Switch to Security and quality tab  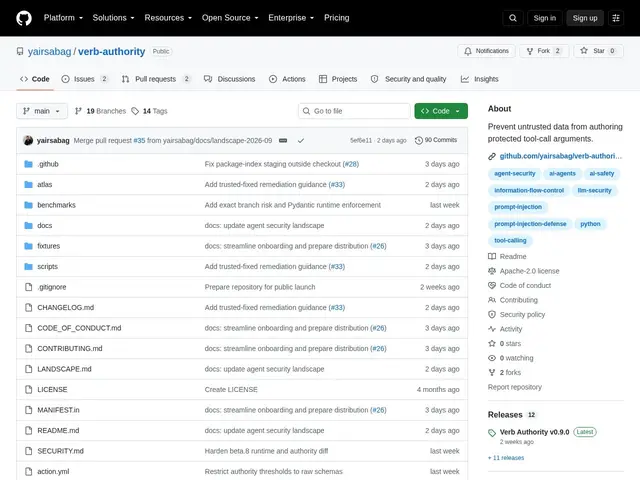coord(409,79)
